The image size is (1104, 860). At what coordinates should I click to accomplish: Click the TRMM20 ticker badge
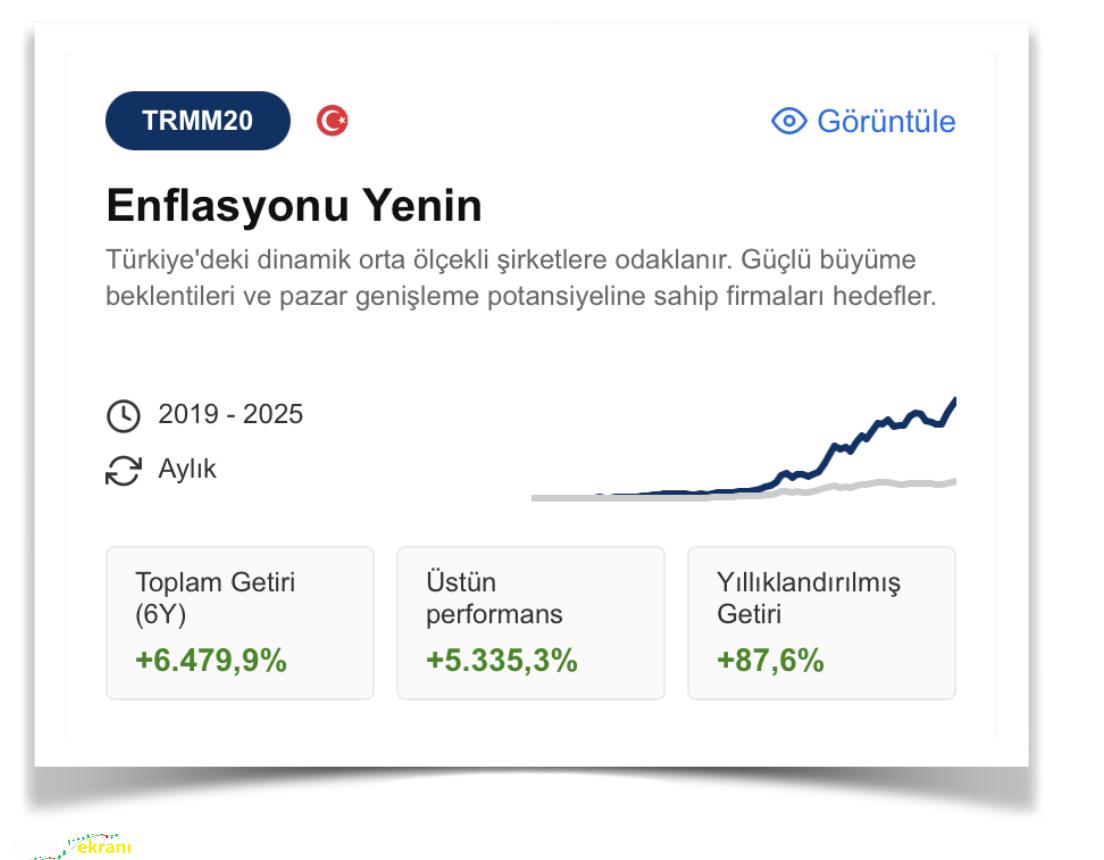tap(197, 120)
